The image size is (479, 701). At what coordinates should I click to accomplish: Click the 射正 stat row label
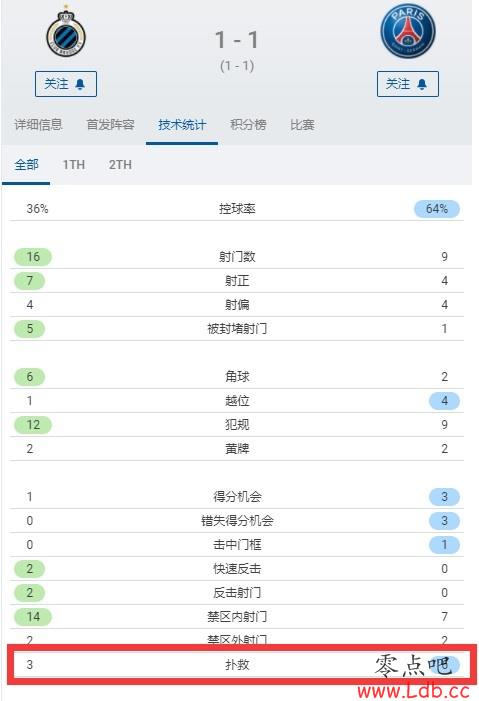click(237, 281)
